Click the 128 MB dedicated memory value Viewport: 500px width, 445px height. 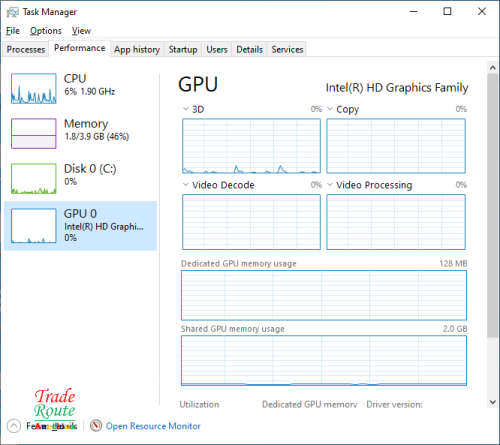pyautogui.click(x=453, y=263)
